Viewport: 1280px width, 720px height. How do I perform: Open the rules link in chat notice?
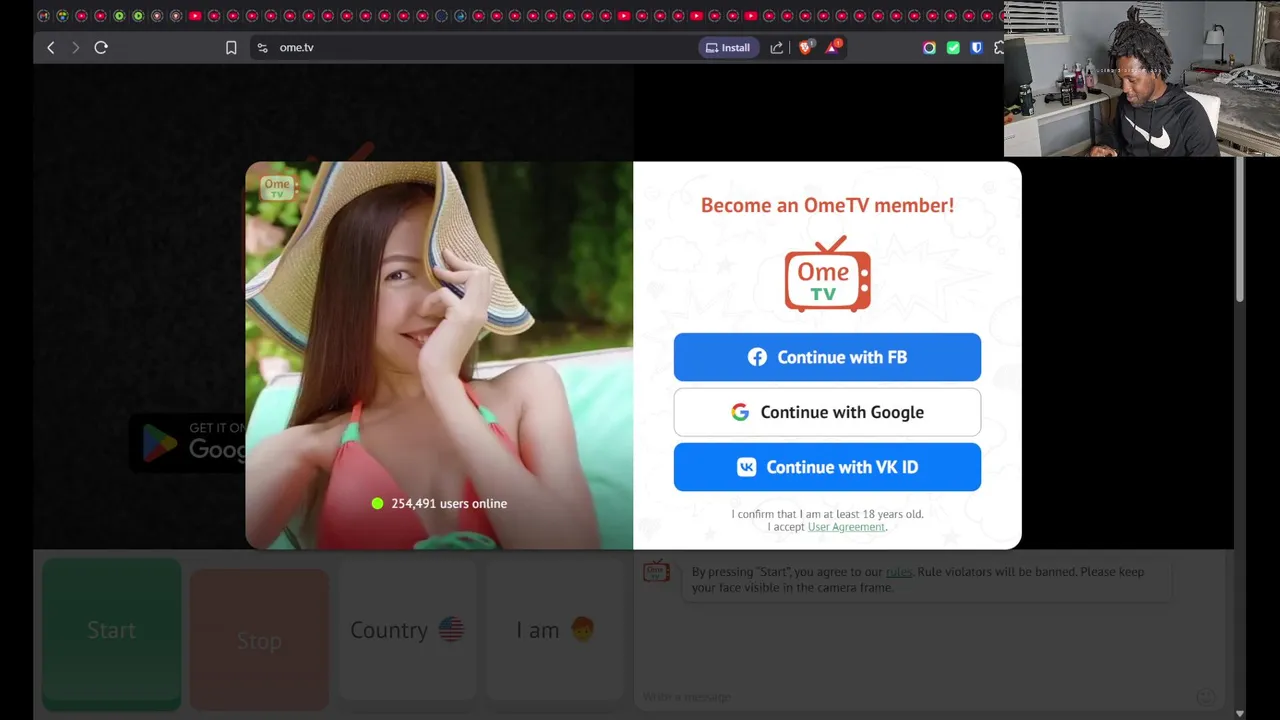pyautogui.click(x=898, y=572)
